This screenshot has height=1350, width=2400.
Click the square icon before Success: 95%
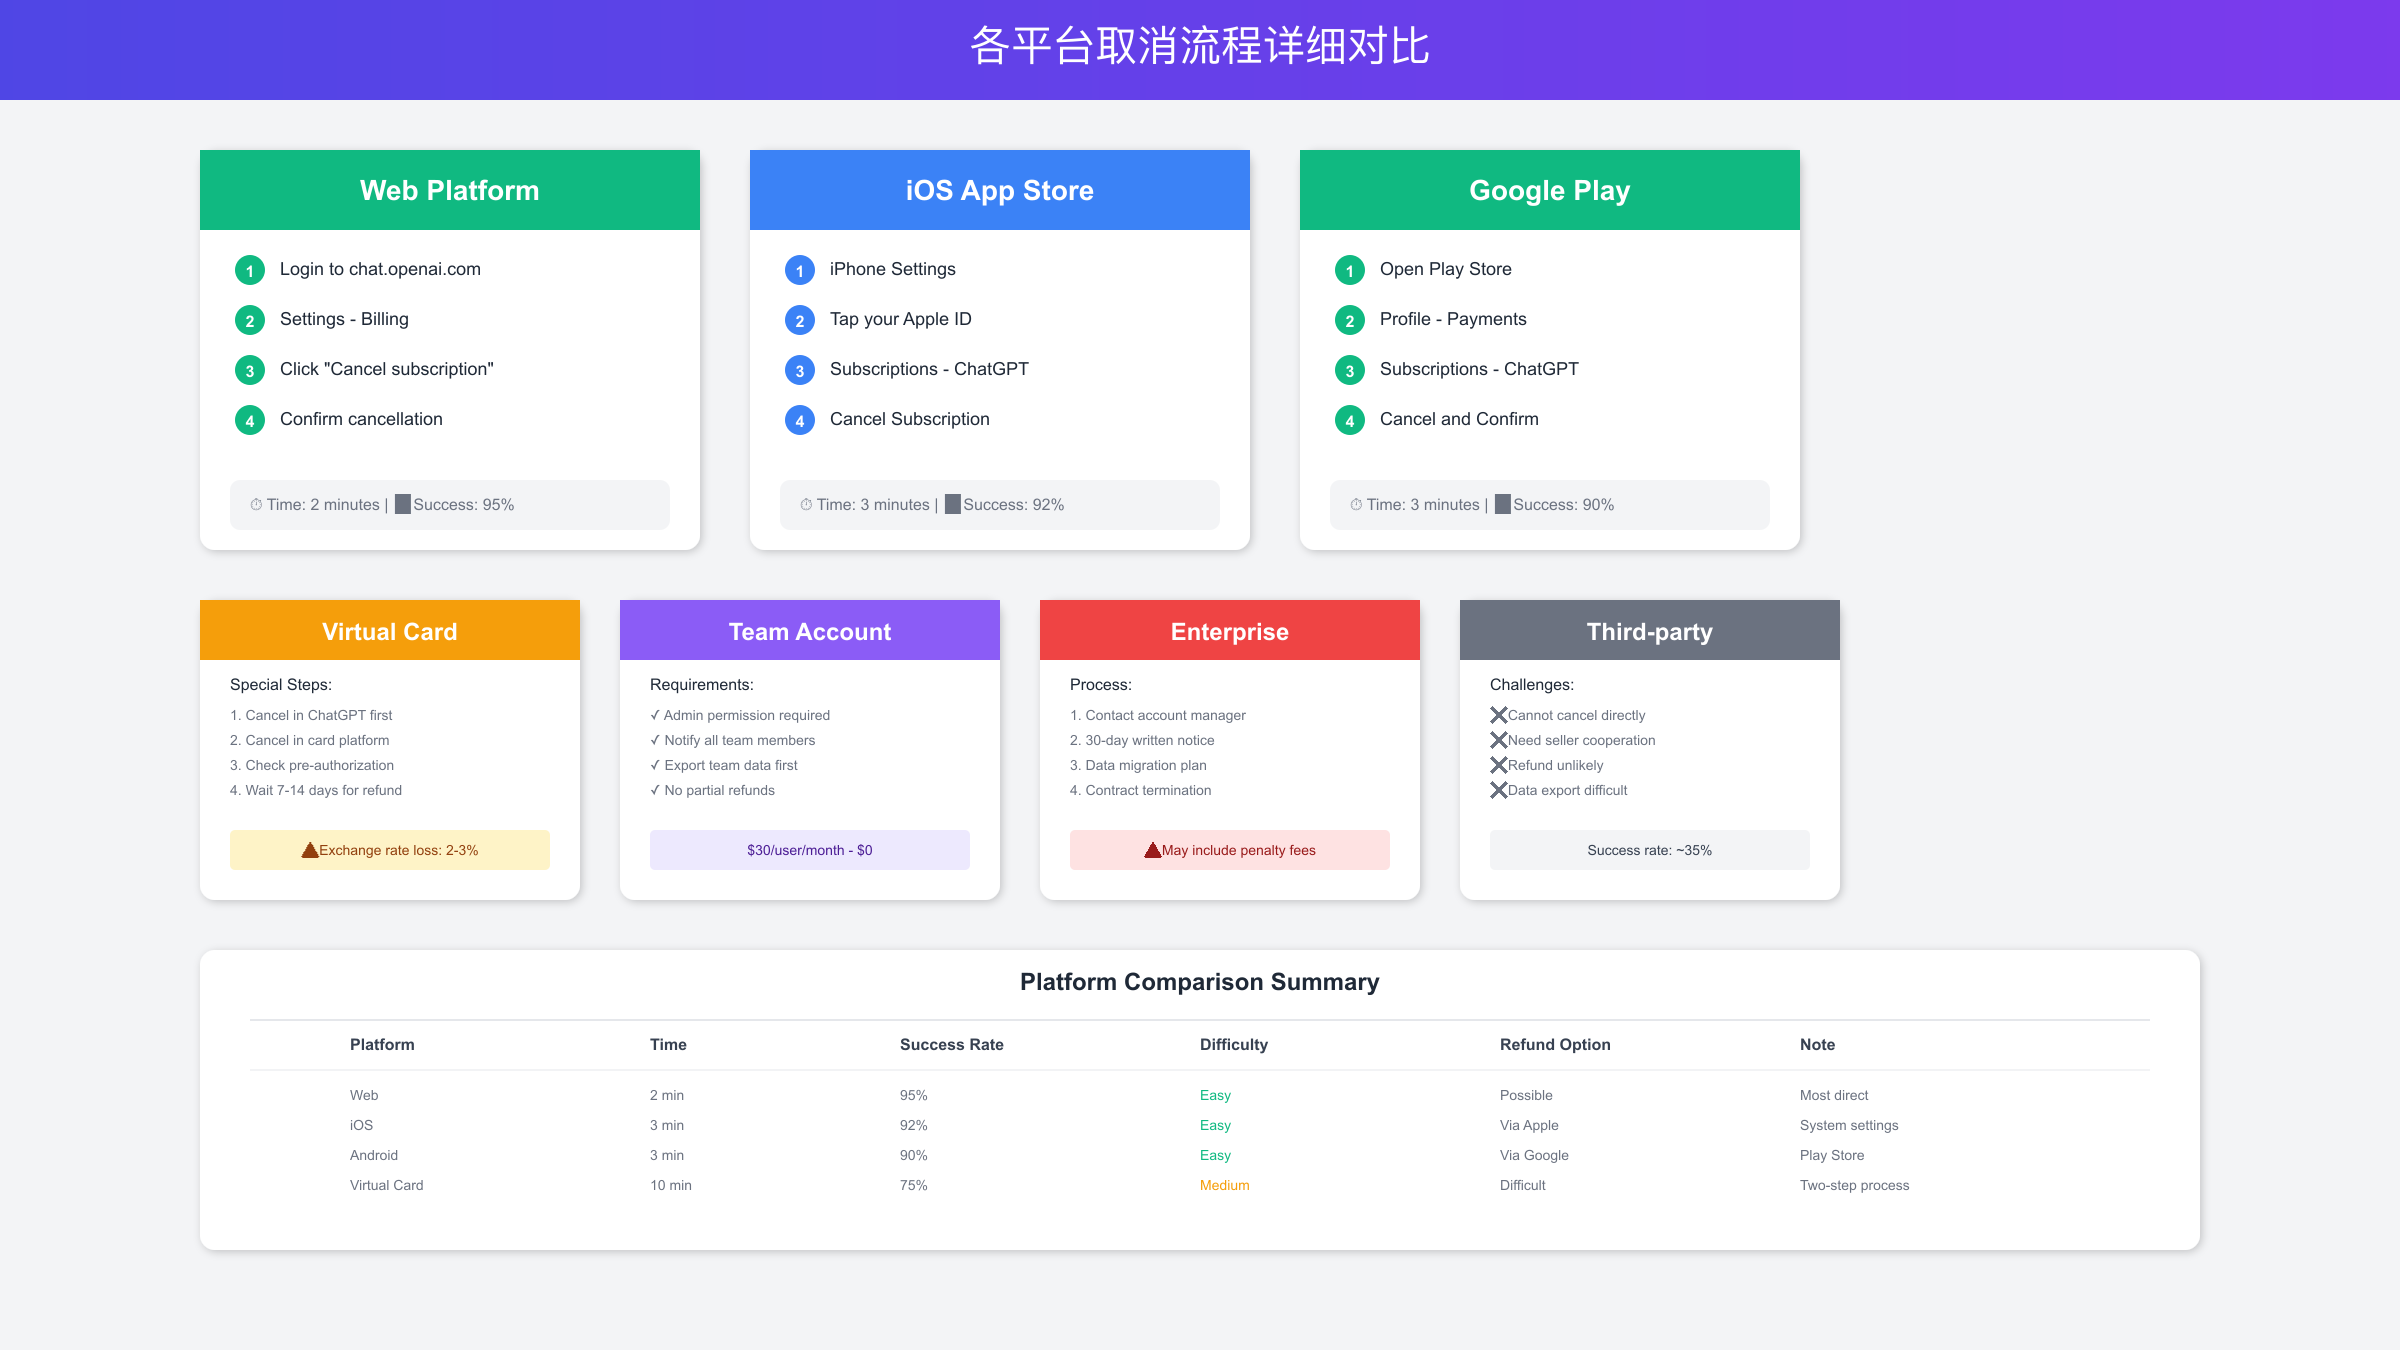[x=403, y=504]
